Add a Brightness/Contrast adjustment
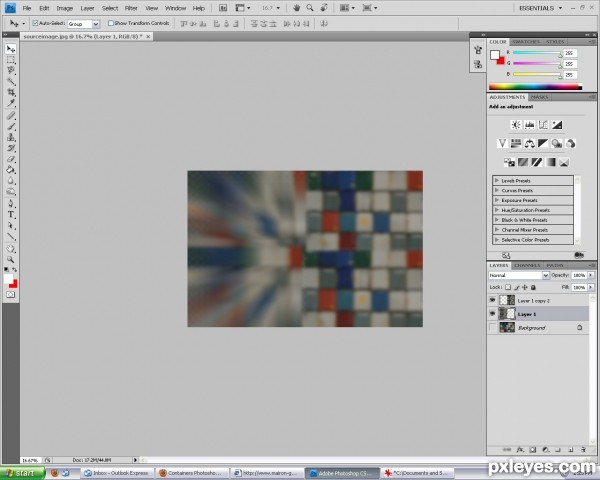The width and height of the screenshot is (600, 480). tap(516, 124)
